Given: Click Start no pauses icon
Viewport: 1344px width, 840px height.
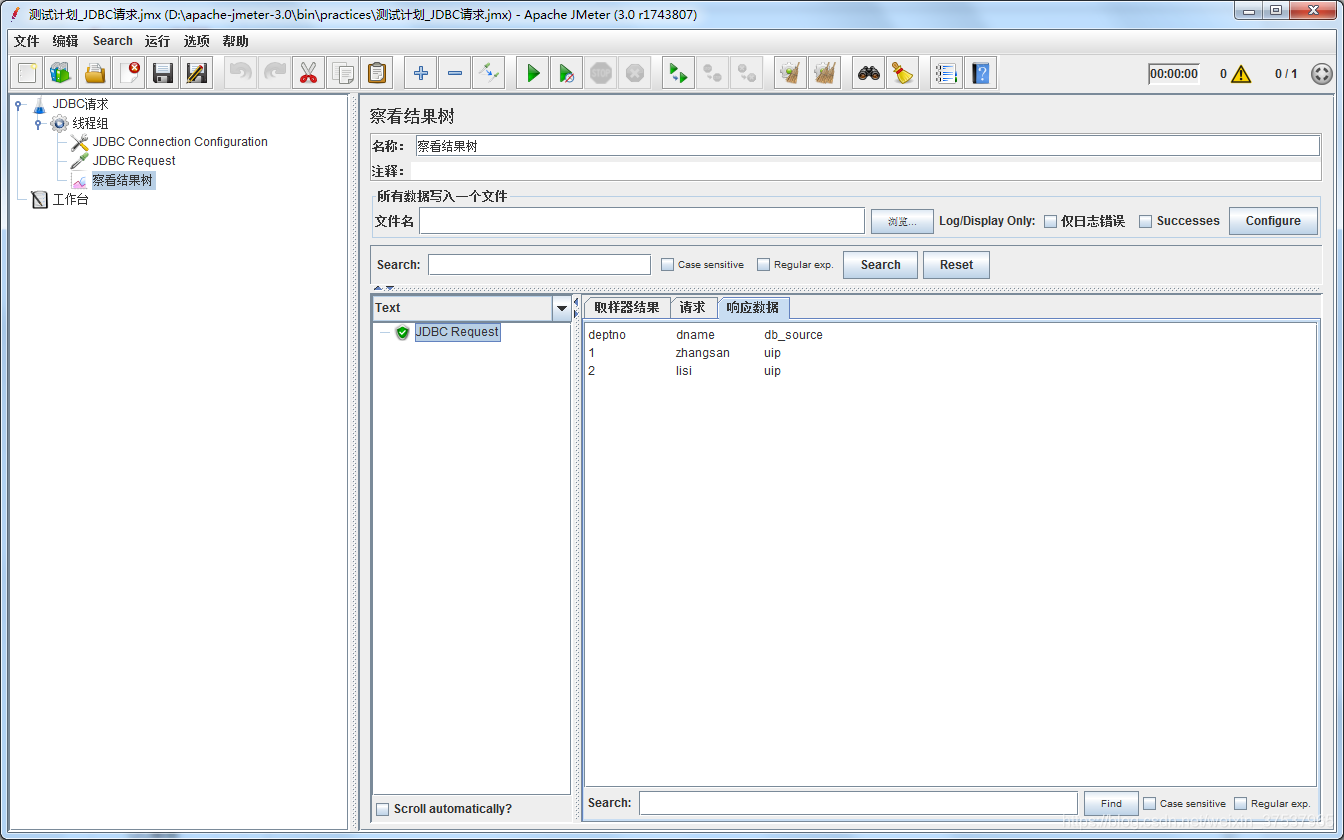Looking at the screenshot, I should coord(567,73).
